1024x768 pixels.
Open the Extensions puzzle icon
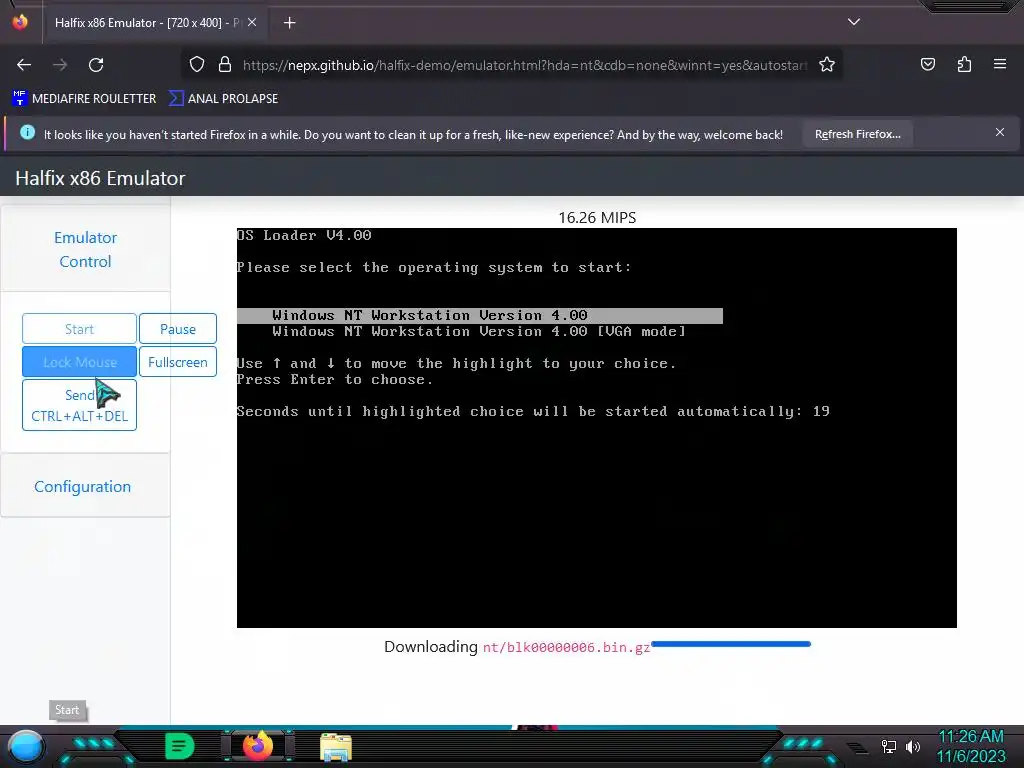click(x=964, y=65)
